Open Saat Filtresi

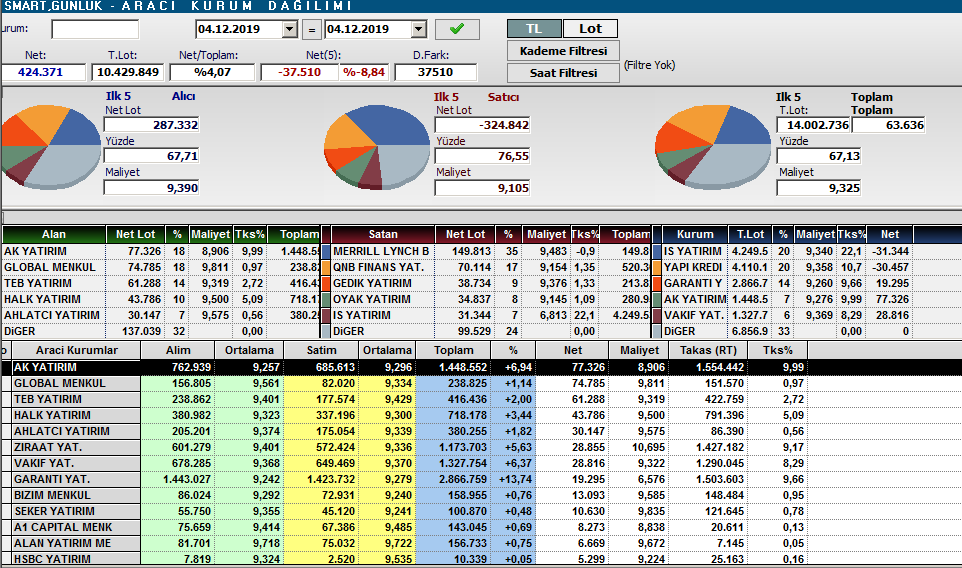point(563,73)
